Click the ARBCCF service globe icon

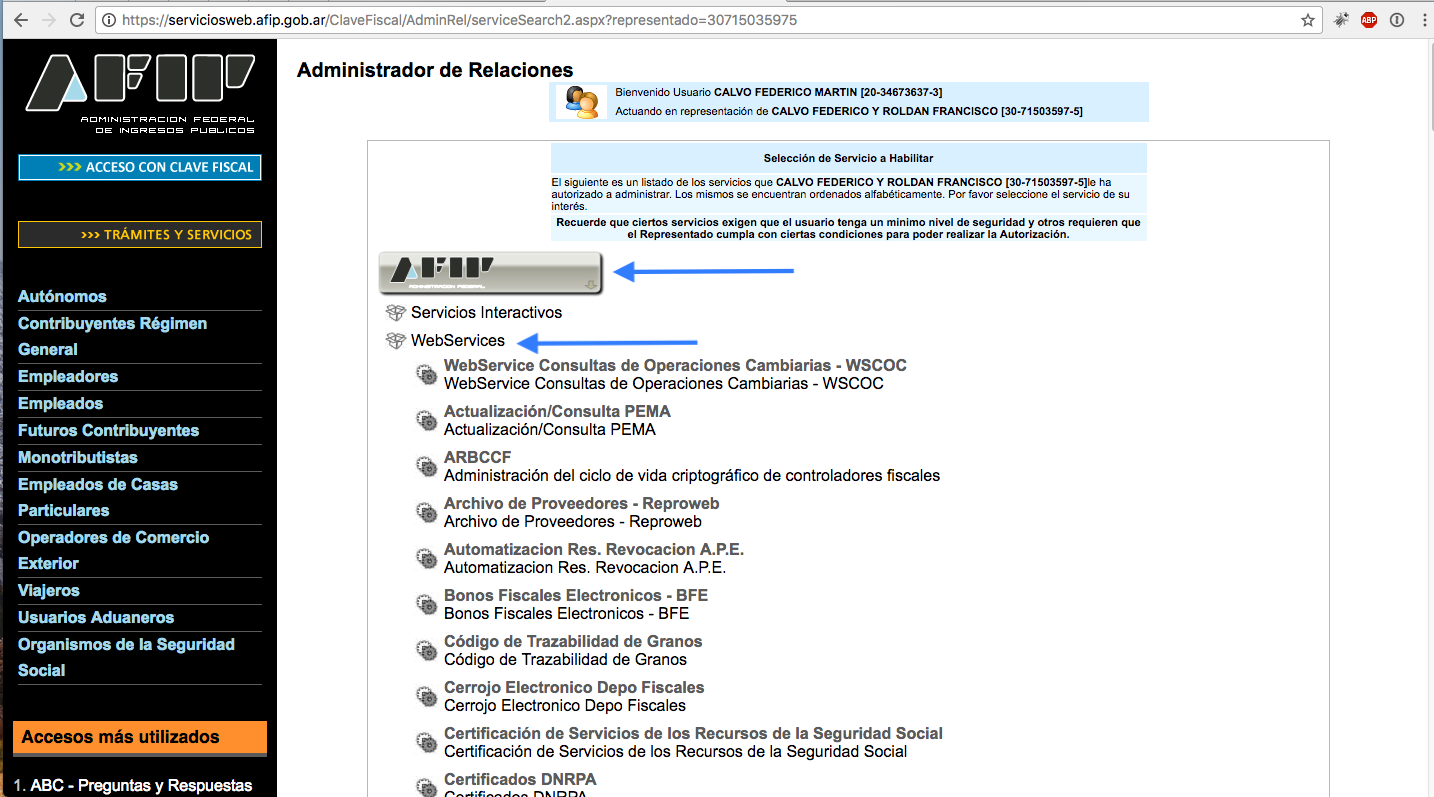426,465
